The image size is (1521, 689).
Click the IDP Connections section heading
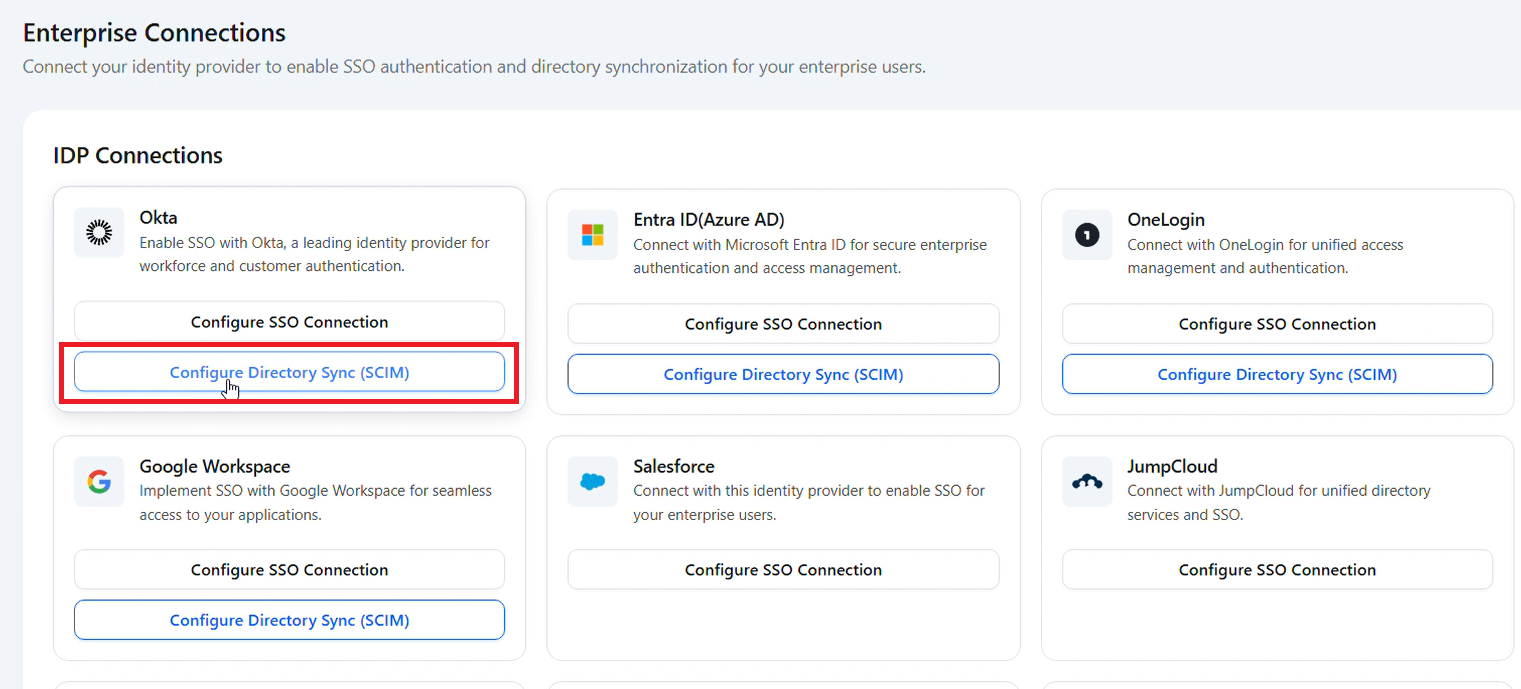pos(138,156)
